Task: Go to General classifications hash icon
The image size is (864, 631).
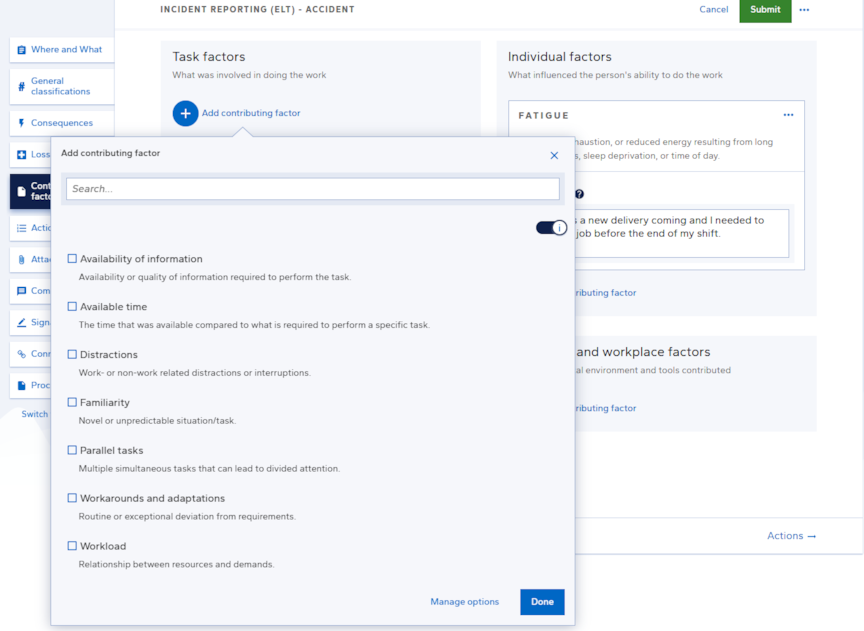Action: (22, 87)
